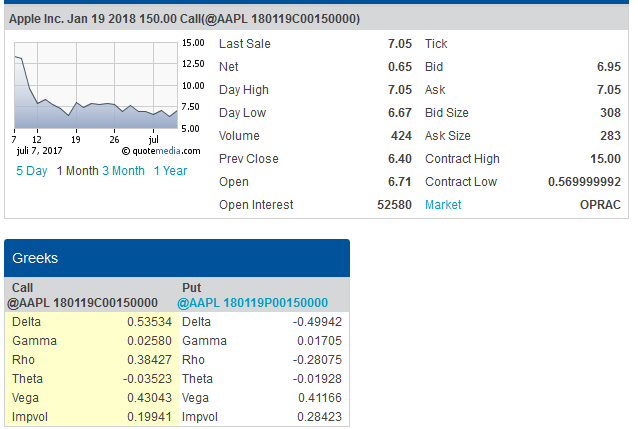Open the Market link

click(443, 205)
